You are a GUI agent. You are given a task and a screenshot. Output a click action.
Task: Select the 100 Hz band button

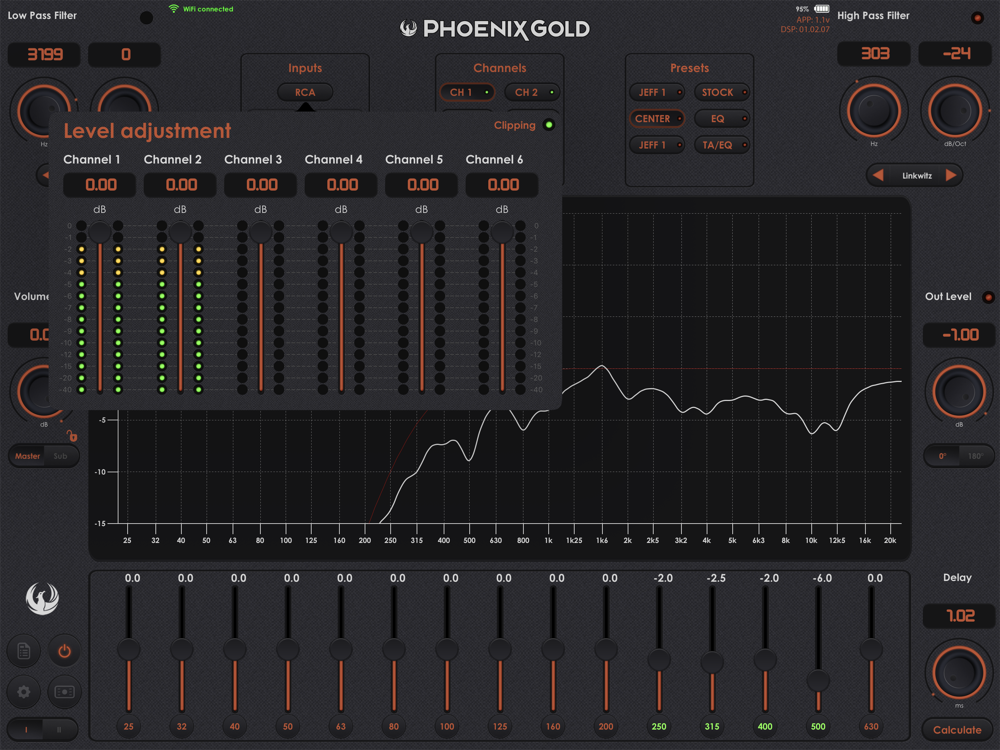[447, 726]
